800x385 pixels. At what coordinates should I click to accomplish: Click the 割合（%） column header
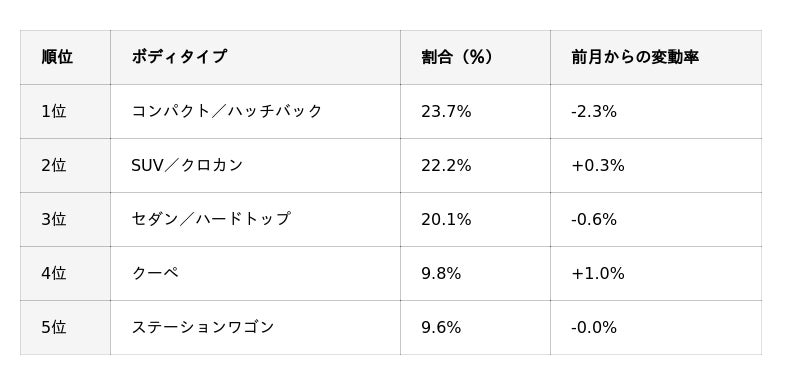[x=475, y=57]
